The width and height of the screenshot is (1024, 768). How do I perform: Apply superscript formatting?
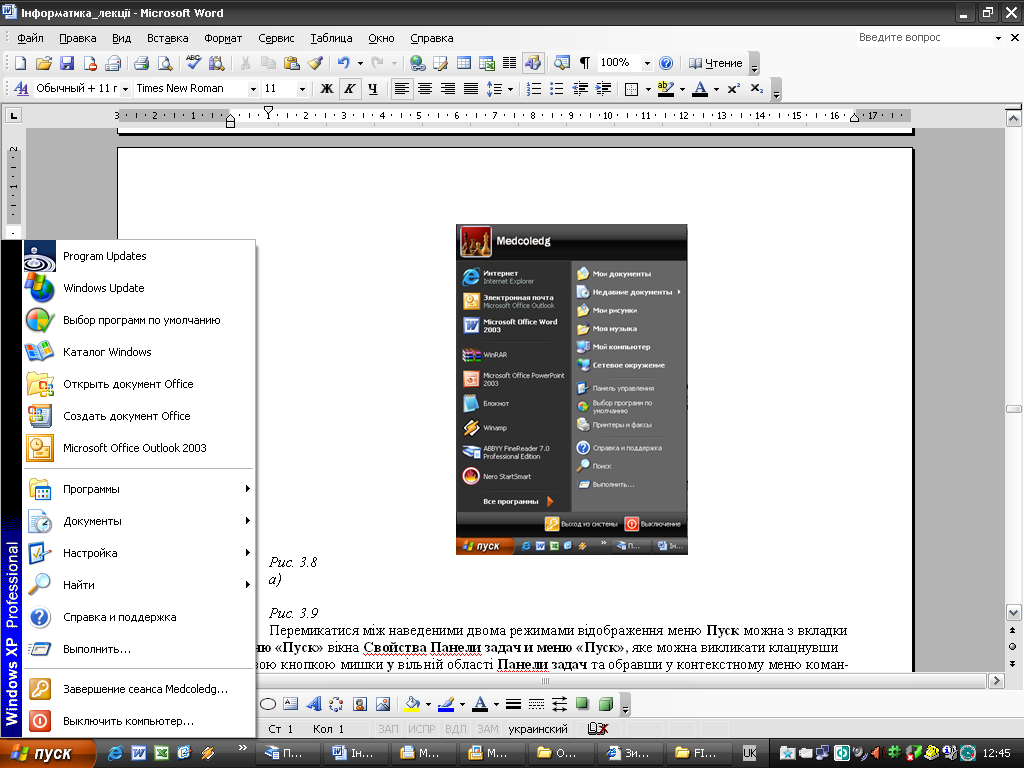click(x=733, y=89)
